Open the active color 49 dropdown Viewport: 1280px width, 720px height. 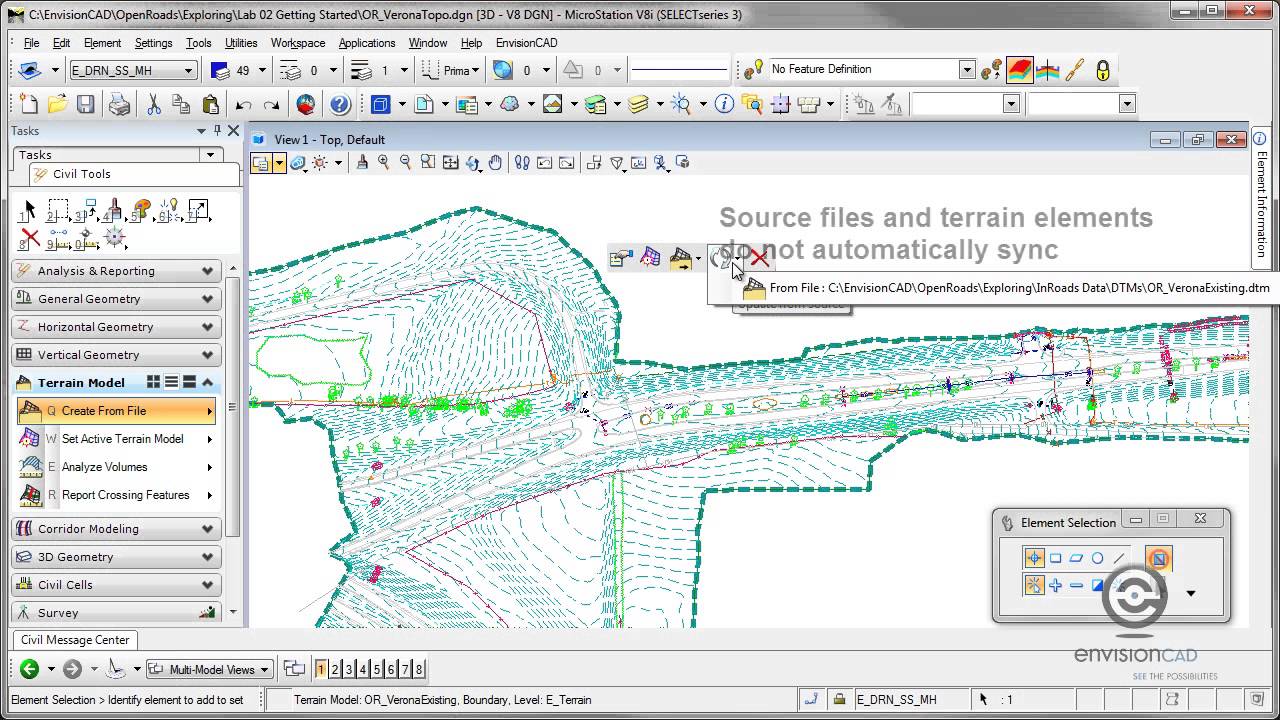pos(262,70)
